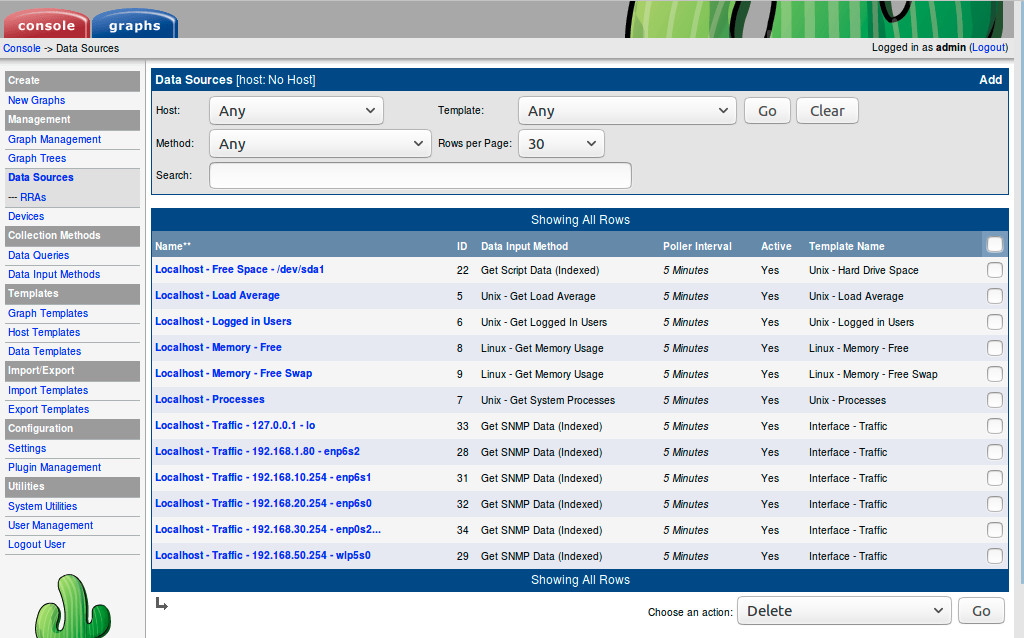Click the Add link in Data Sources header
This screenshot has width=1024, height=638.
(990, 80)
